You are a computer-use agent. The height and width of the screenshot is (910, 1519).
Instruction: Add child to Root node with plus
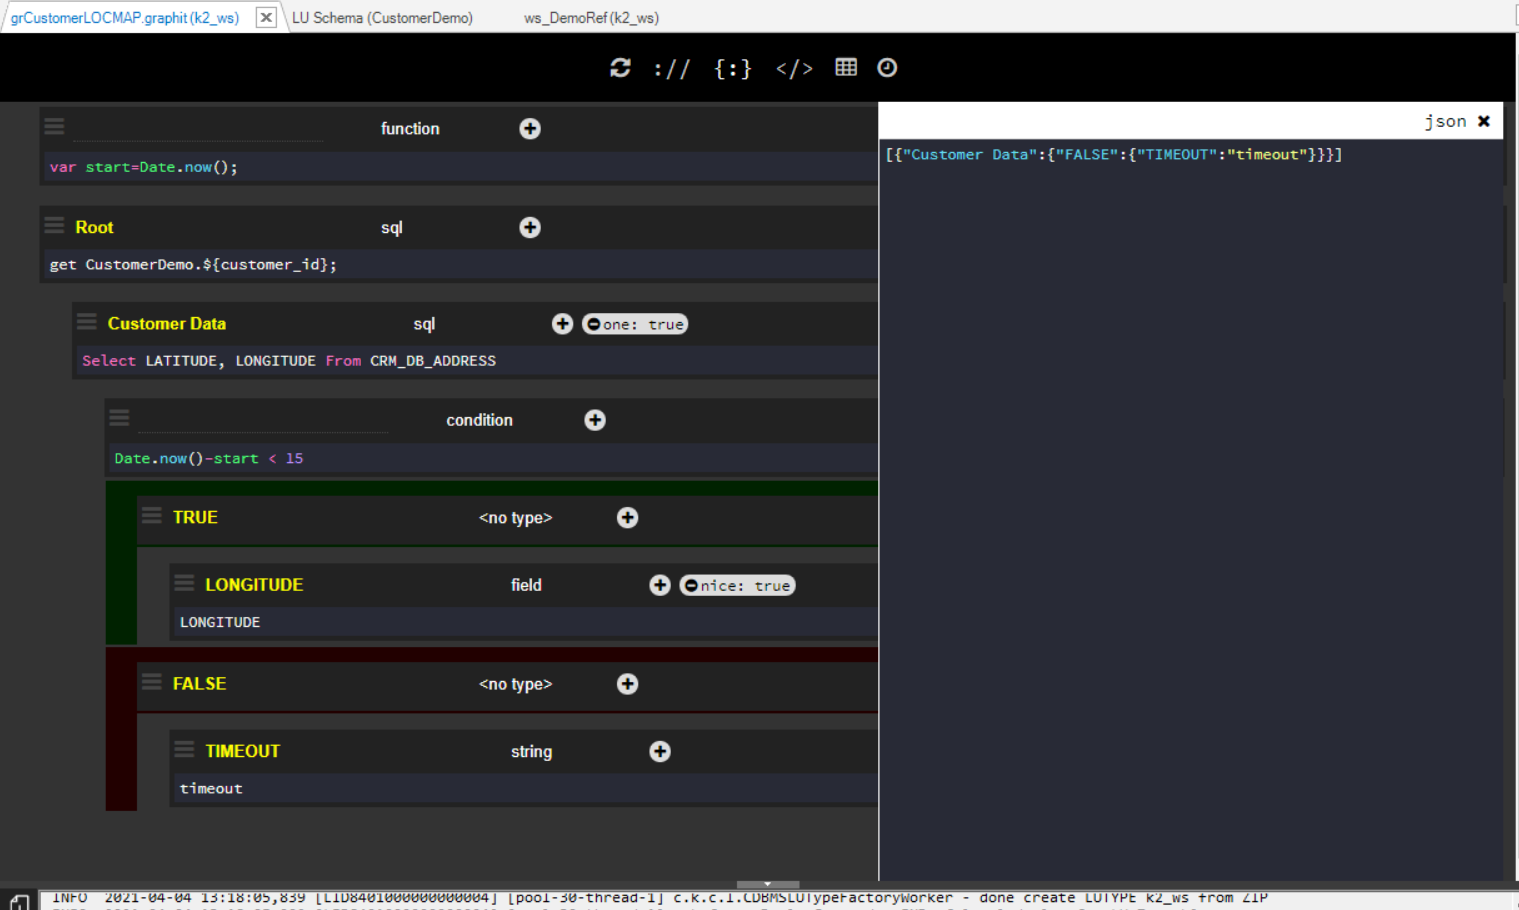pyautogui.click(x=530, y=227)
